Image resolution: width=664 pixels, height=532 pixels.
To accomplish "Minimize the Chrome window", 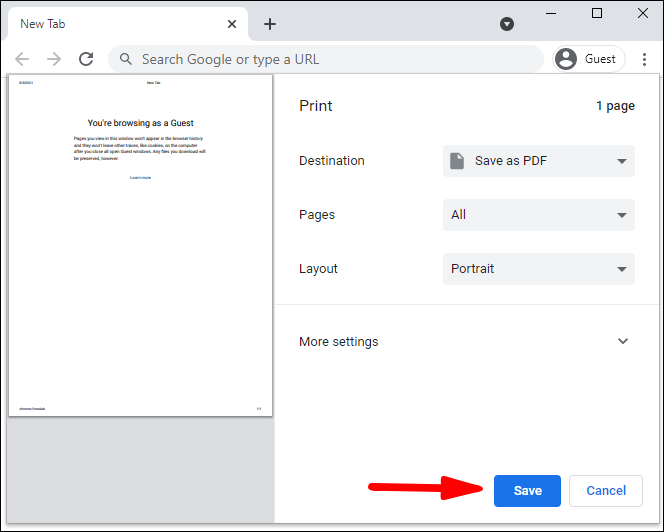I will (x=551, y=14).
